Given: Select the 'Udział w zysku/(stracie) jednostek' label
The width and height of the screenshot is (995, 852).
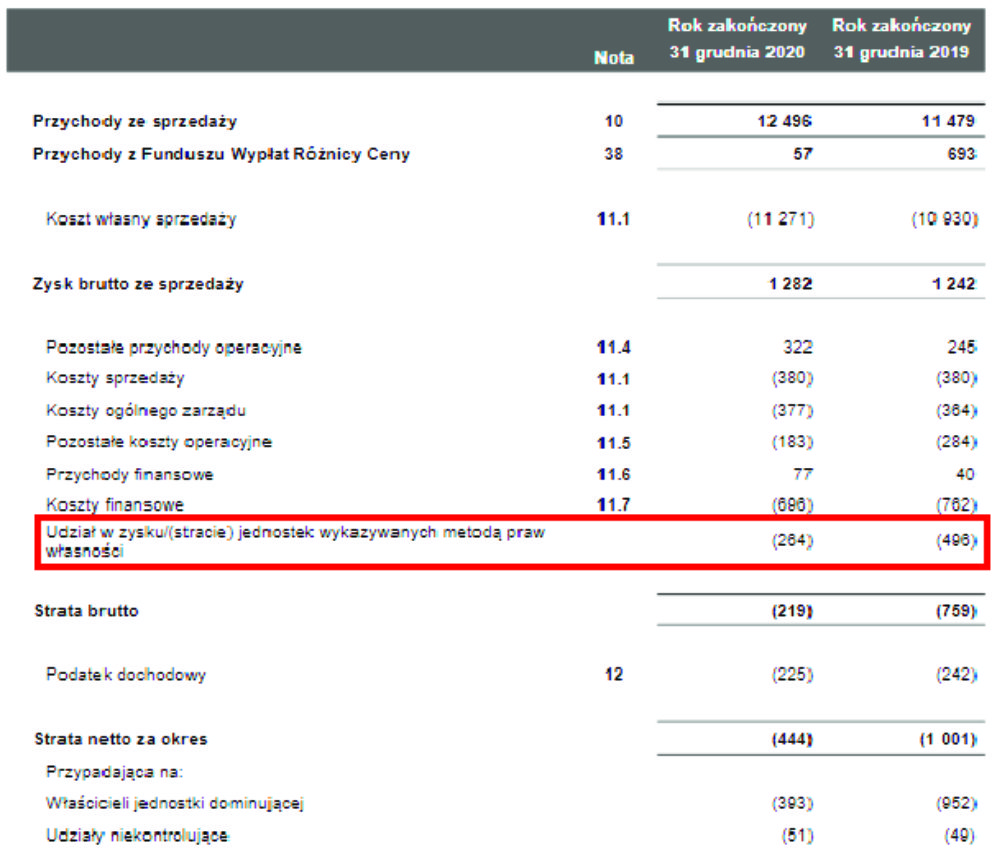Looking at the screenshot, I should pos(295,542).
